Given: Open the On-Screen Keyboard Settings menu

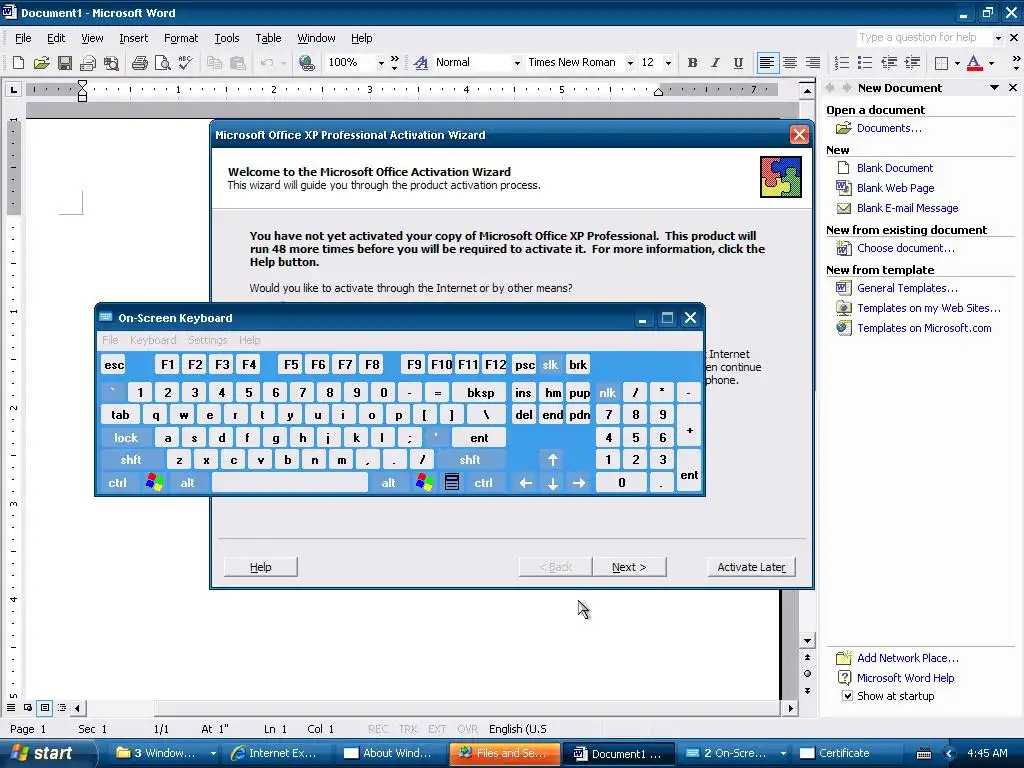Looking at the screenshot, I should click(x=208, y=340).
